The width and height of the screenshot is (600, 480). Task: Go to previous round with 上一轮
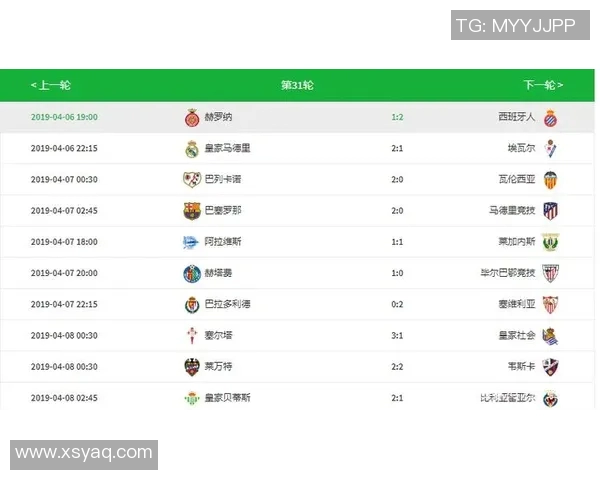(51, 85)
